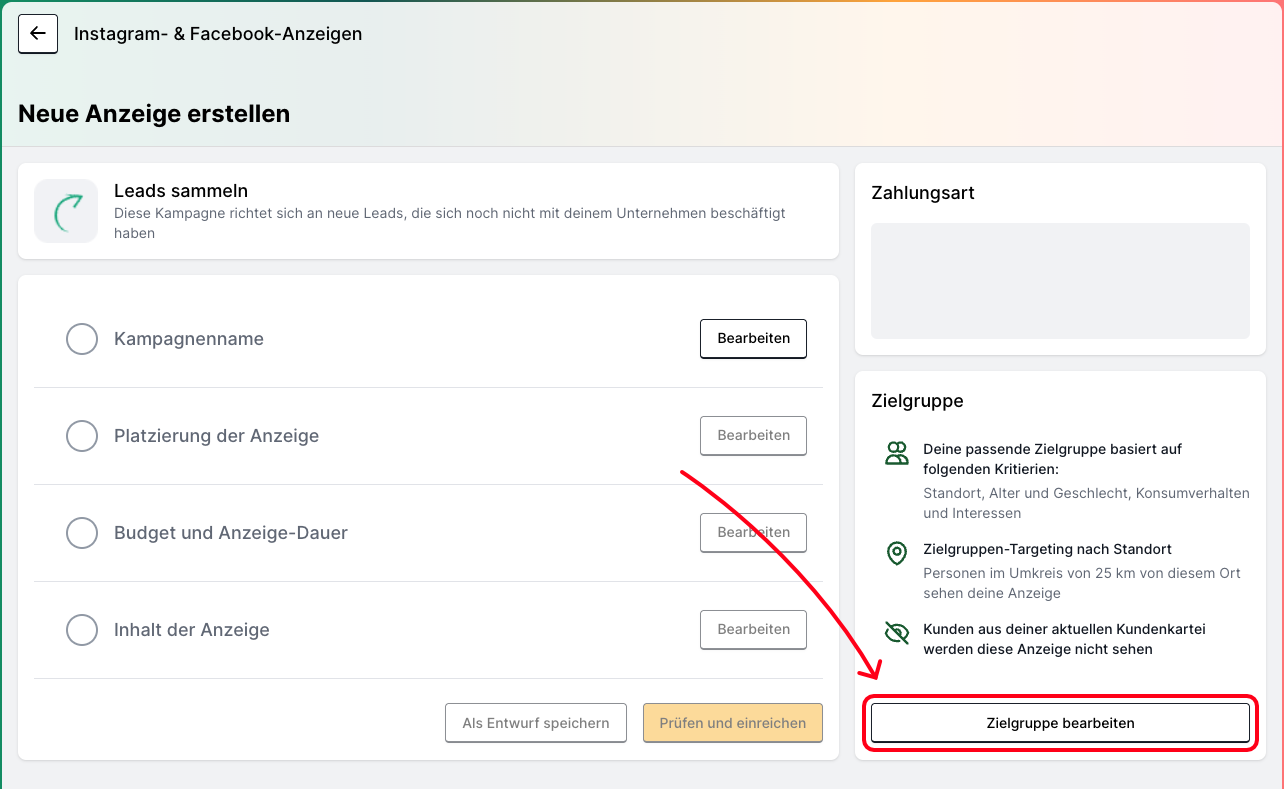This screenshot has height=789, width=1284.
Task: Click the Standort, Alter und Geschlecht text
Action: coord(1086,503)
